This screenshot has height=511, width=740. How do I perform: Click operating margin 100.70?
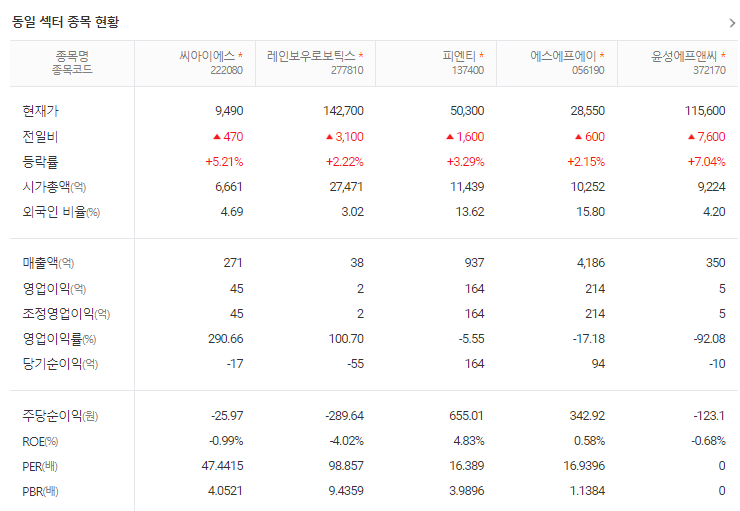click(x=346, y=339)
